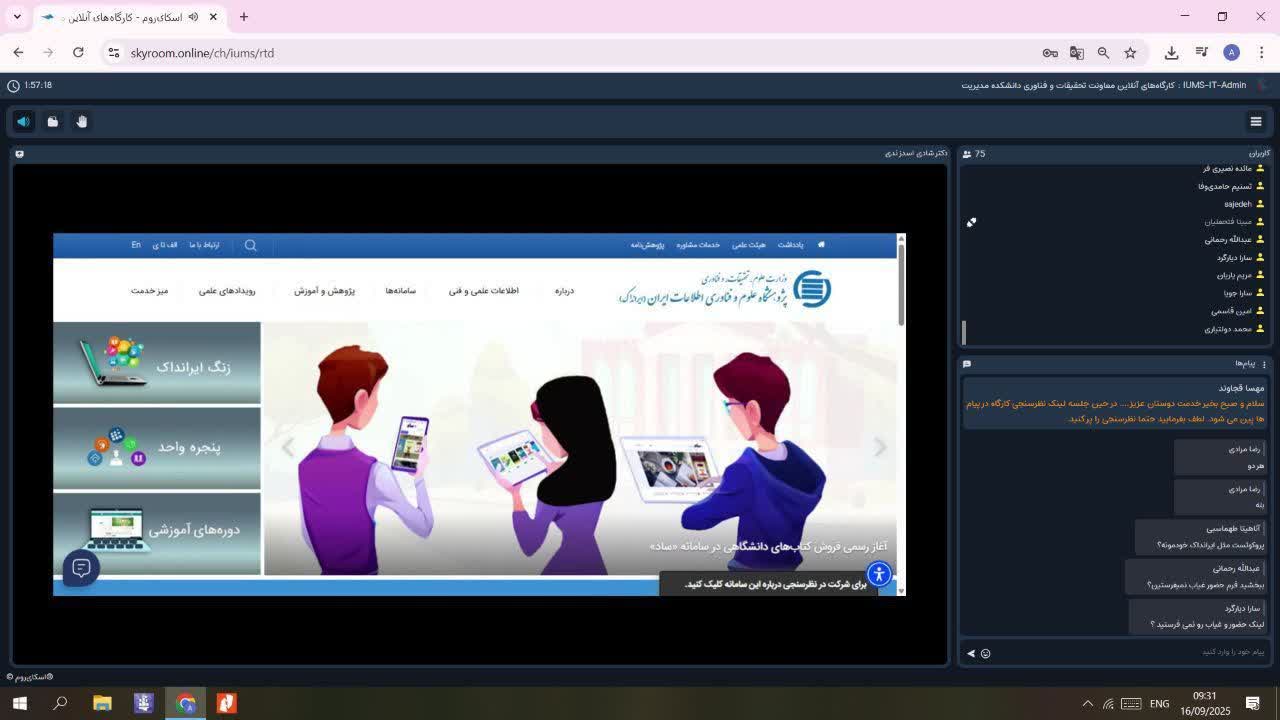Open the Skyroom hamburger menu
Screen dimensions: 1280x720
(1256, 121)
